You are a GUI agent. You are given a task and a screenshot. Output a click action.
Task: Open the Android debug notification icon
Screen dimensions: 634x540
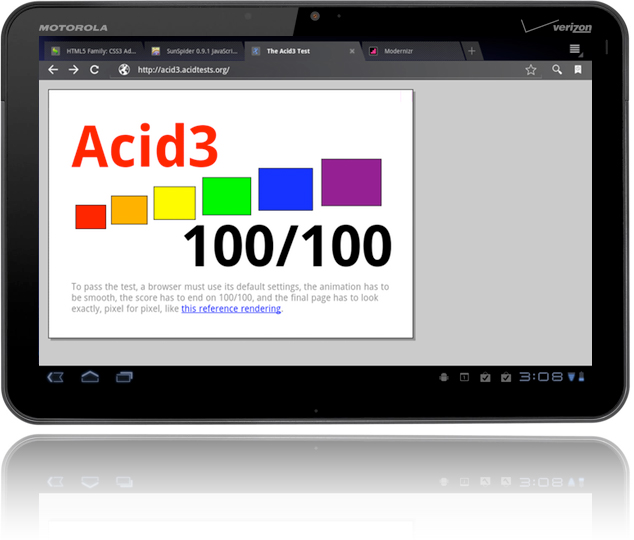(x=446, y=379)
